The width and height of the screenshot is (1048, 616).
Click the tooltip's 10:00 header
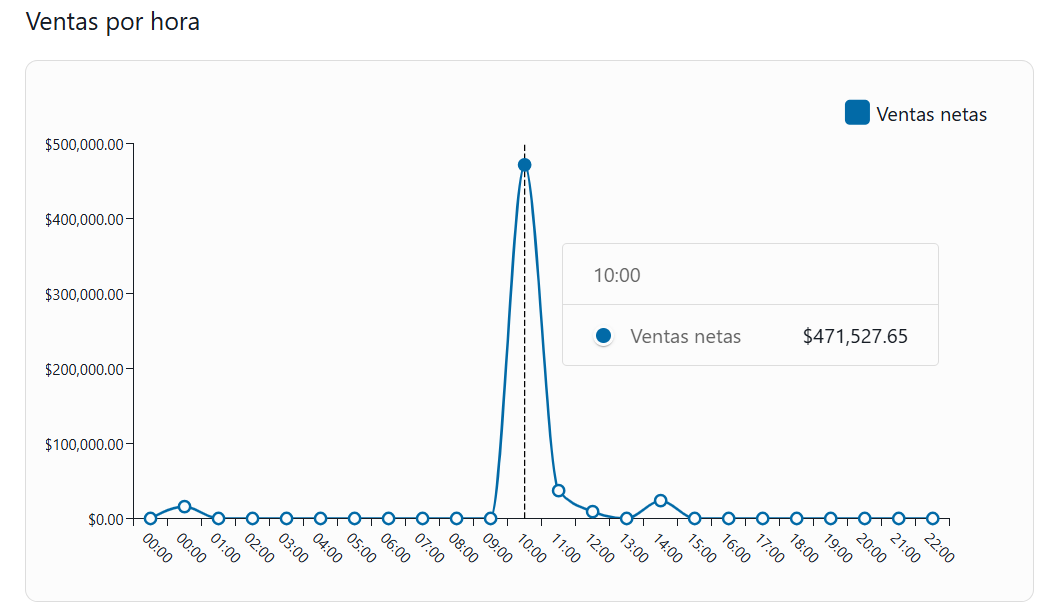click(x=617, y=275)
